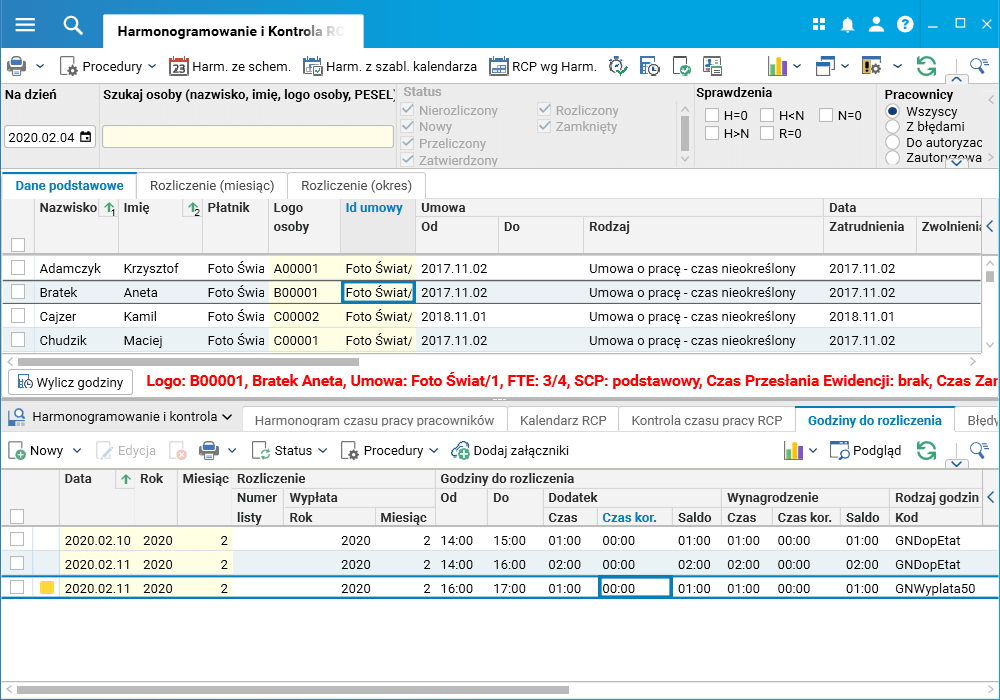Click calendar icon in Na dzień field
The width and height of the screenshot is (1000, 700).
(85, 136)
